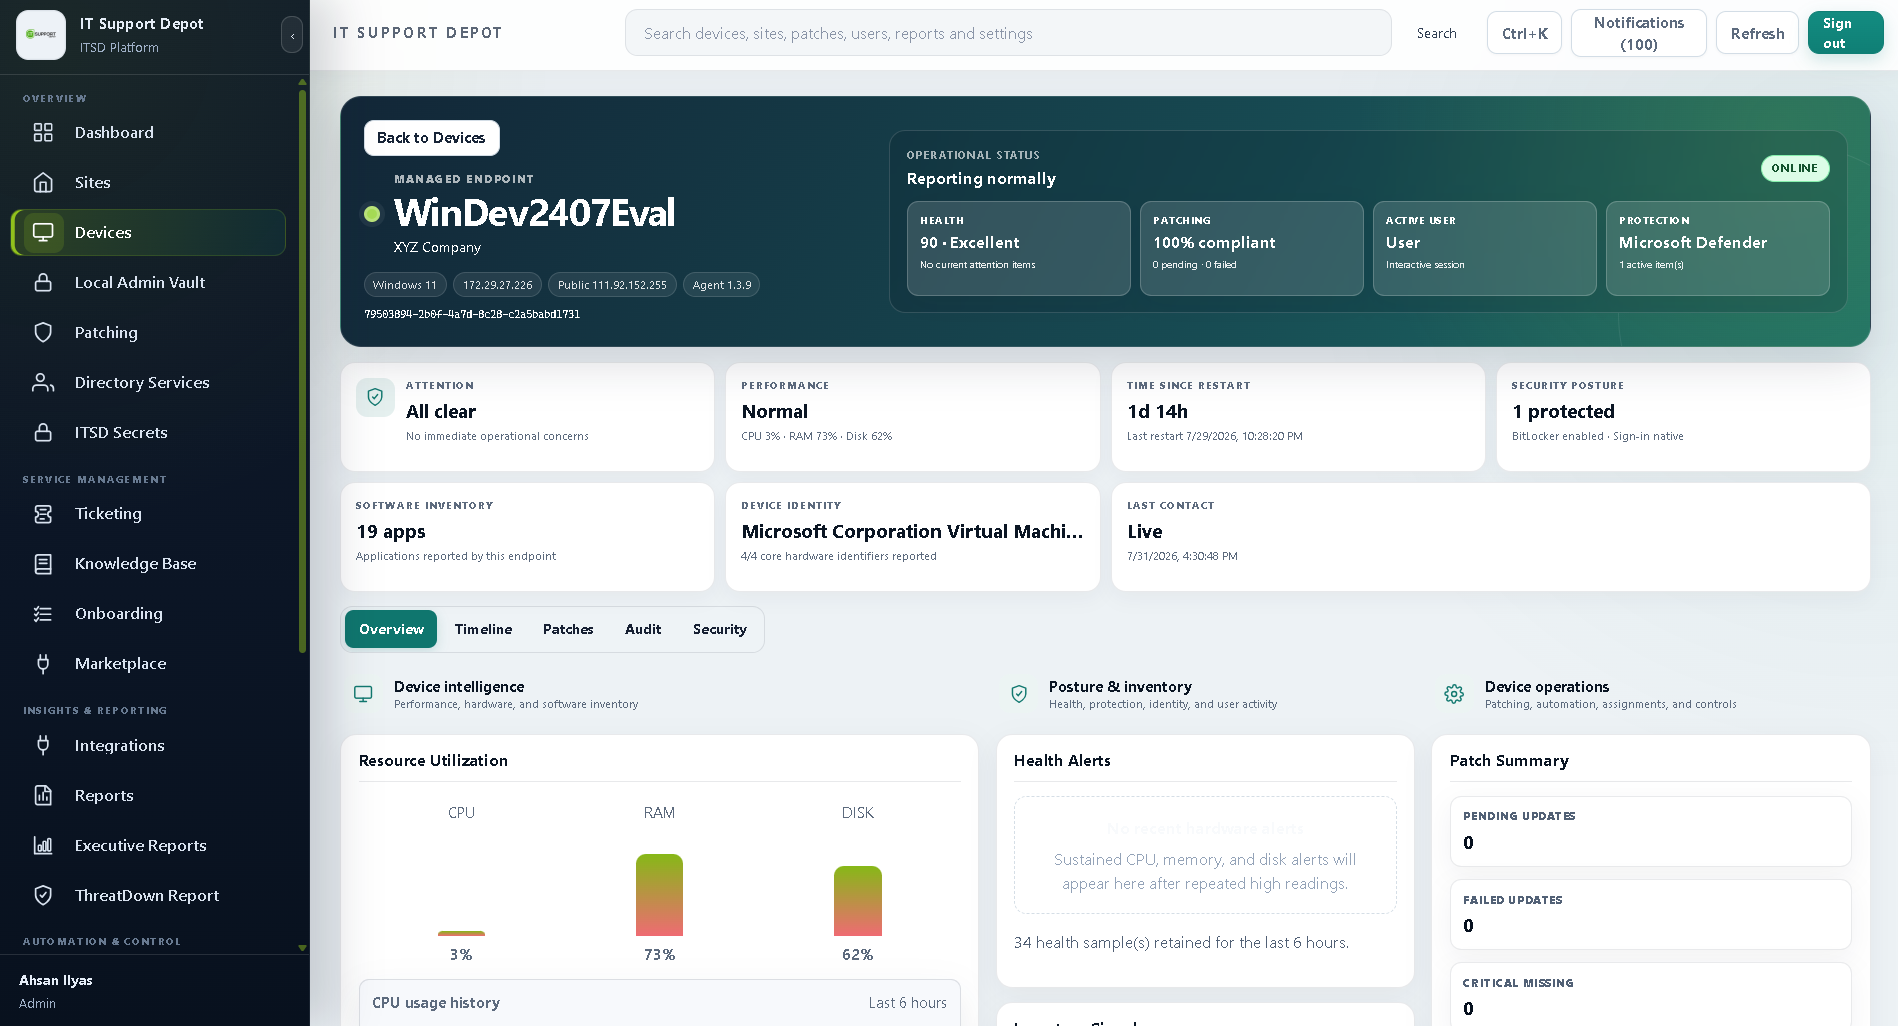Click the ITSD Secrets lock icon
1898x1026 pixels.
pos(43,432)
